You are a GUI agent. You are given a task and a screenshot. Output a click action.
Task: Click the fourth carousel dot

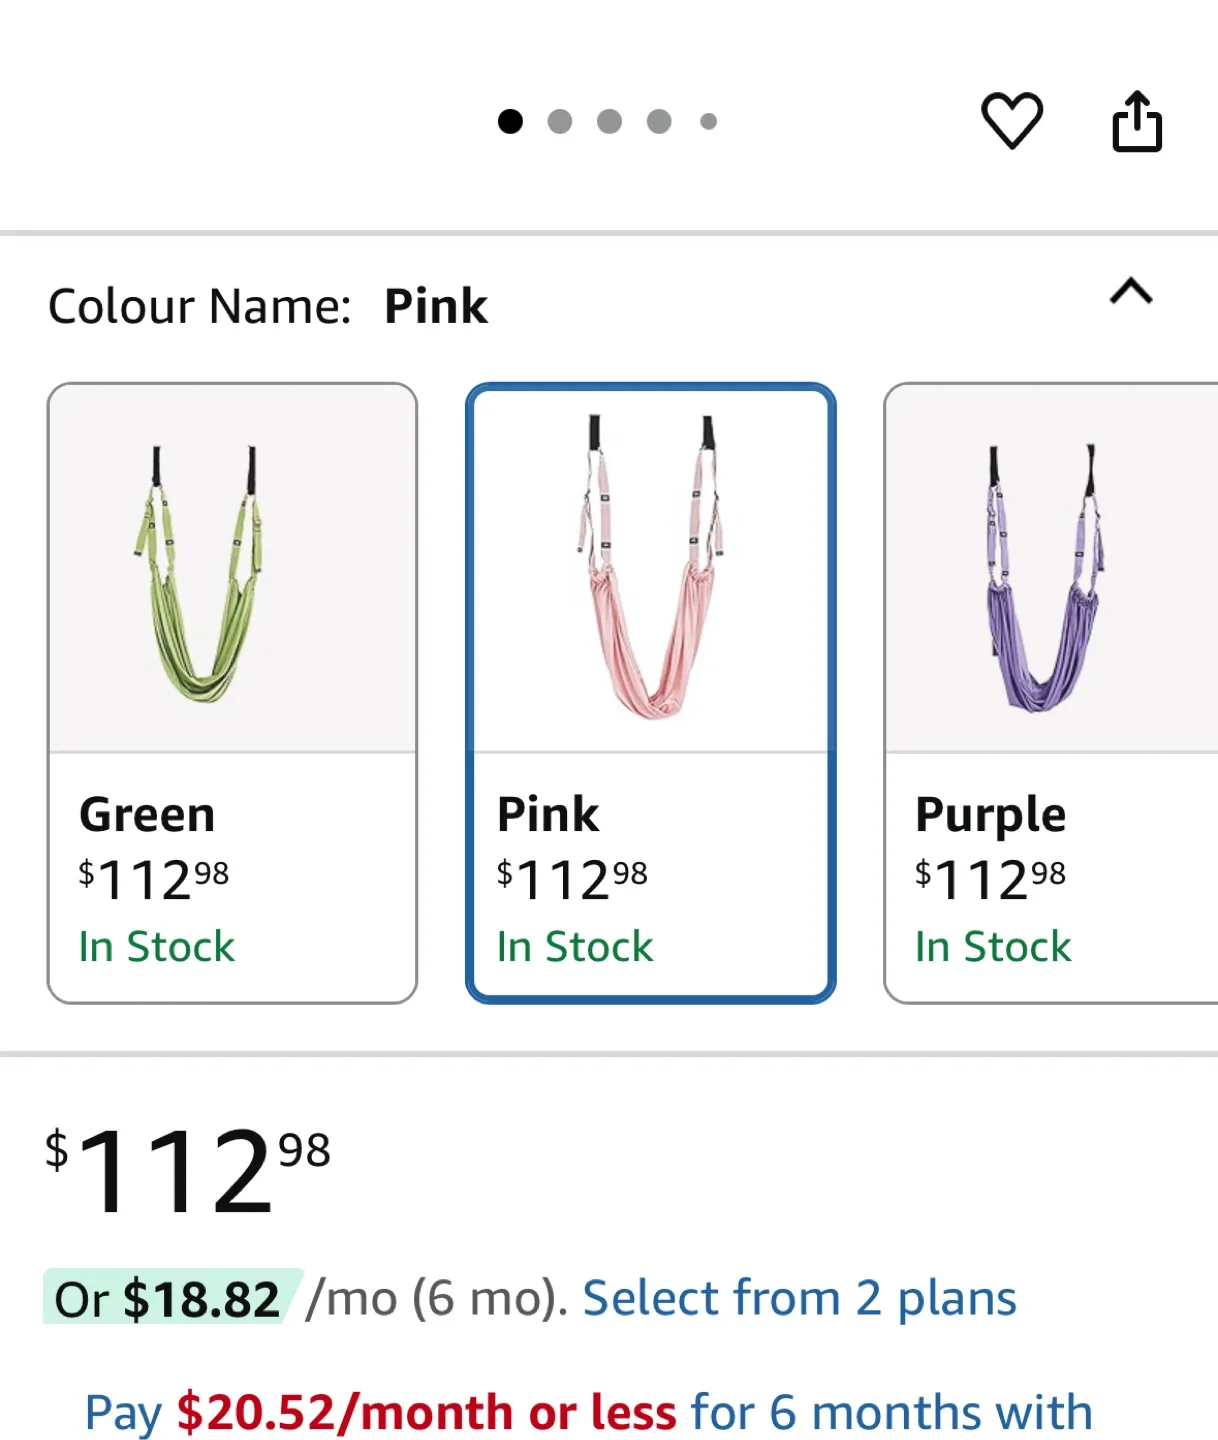pyautogui.click(x=658, y=121)
